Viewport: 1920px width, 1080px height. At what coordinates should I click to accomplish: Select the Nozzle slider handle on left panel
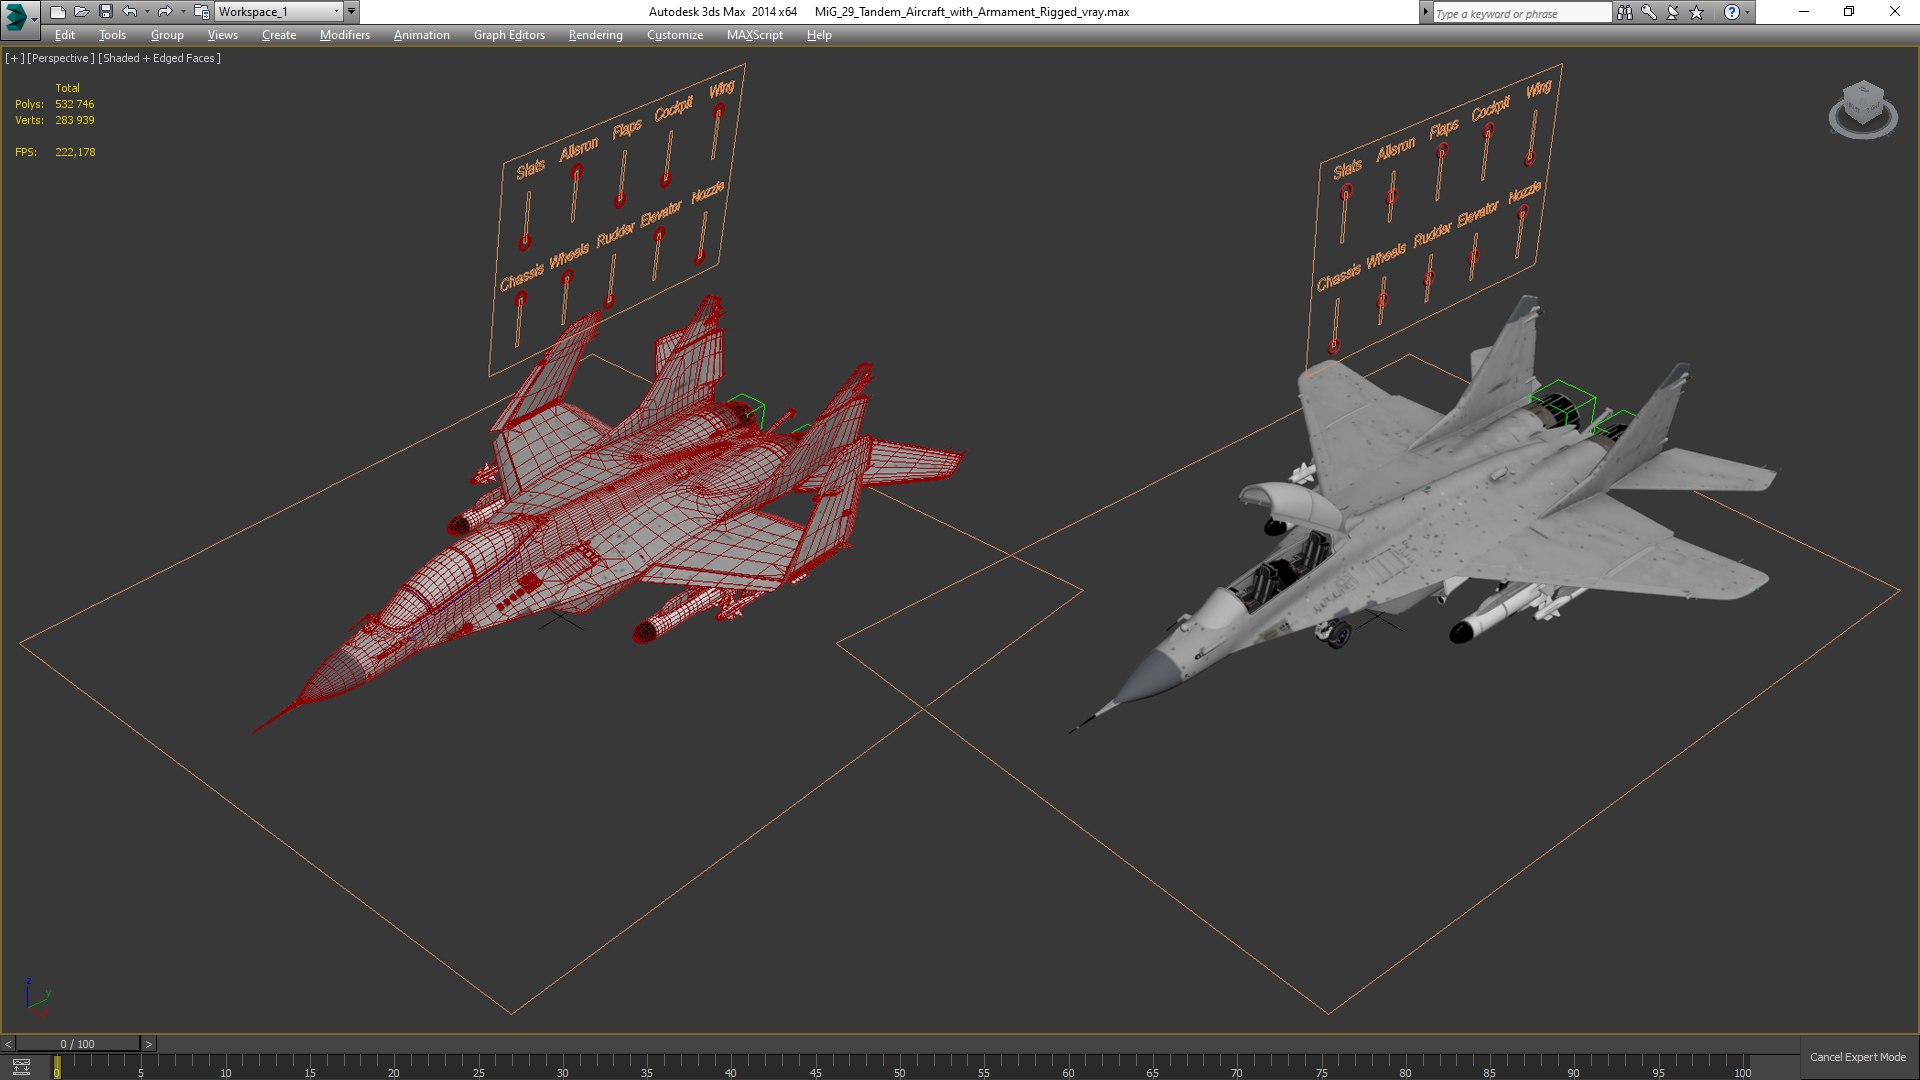pyautogui.click(x=700, y=258)
